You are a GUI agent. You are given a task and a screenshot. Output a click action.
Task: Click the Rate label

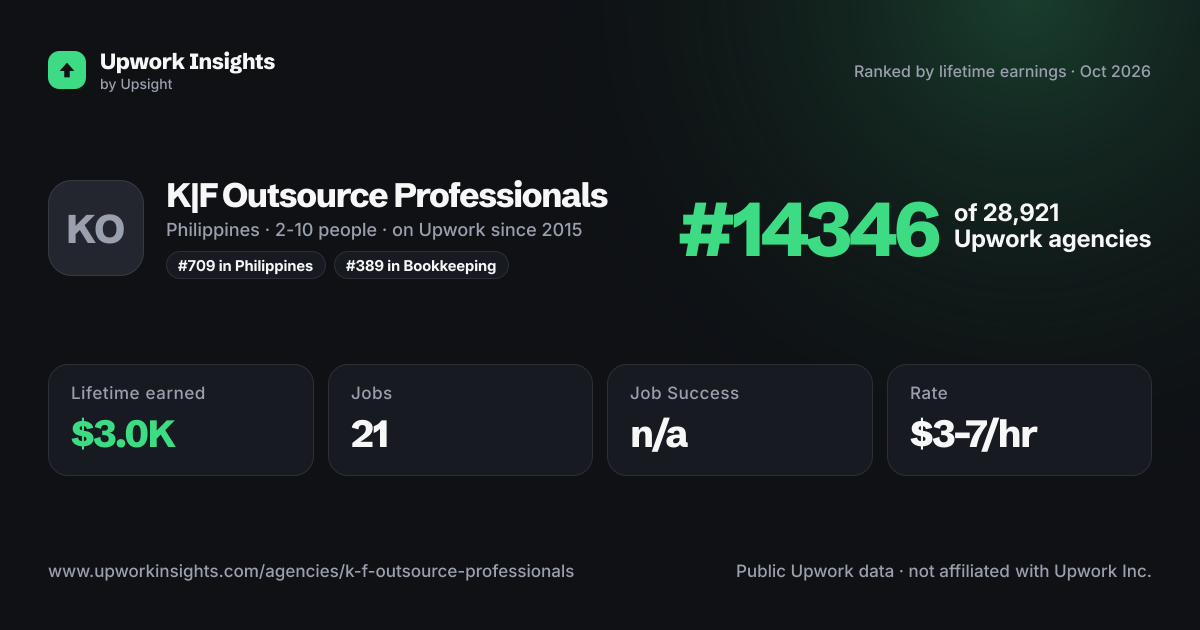928,393
